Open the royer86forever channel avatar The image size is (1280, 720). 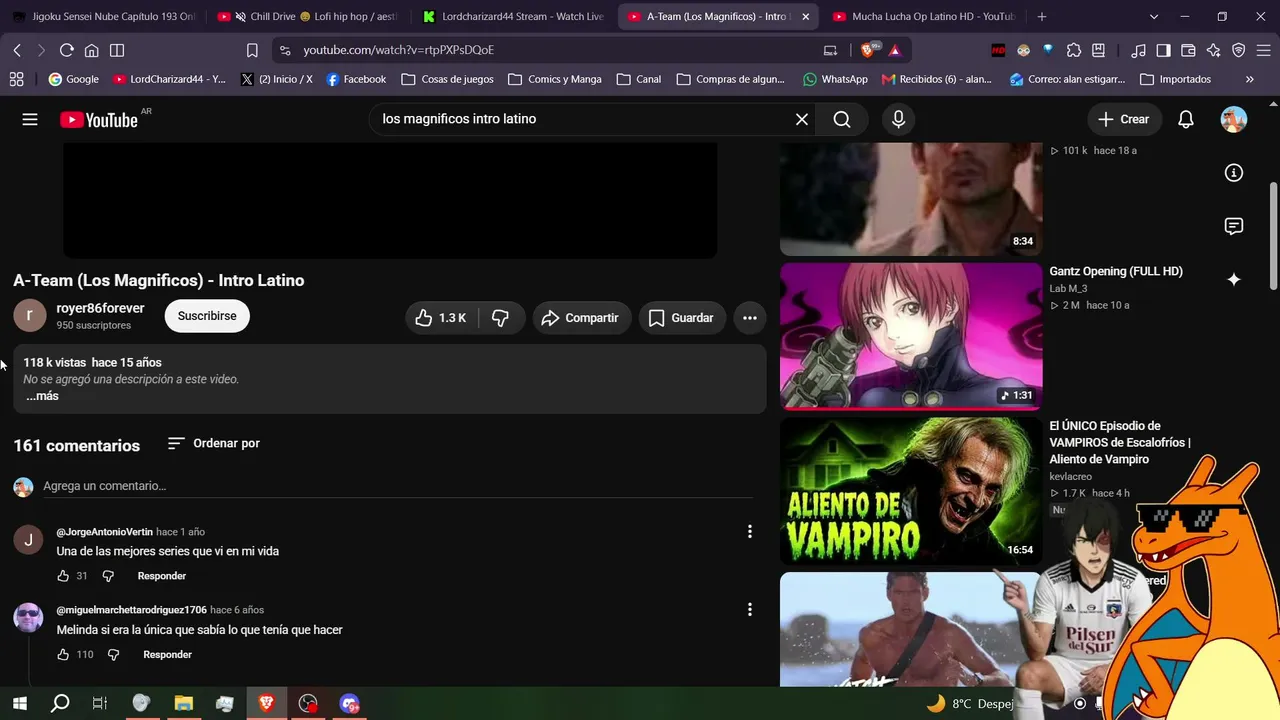pos(30,316)
